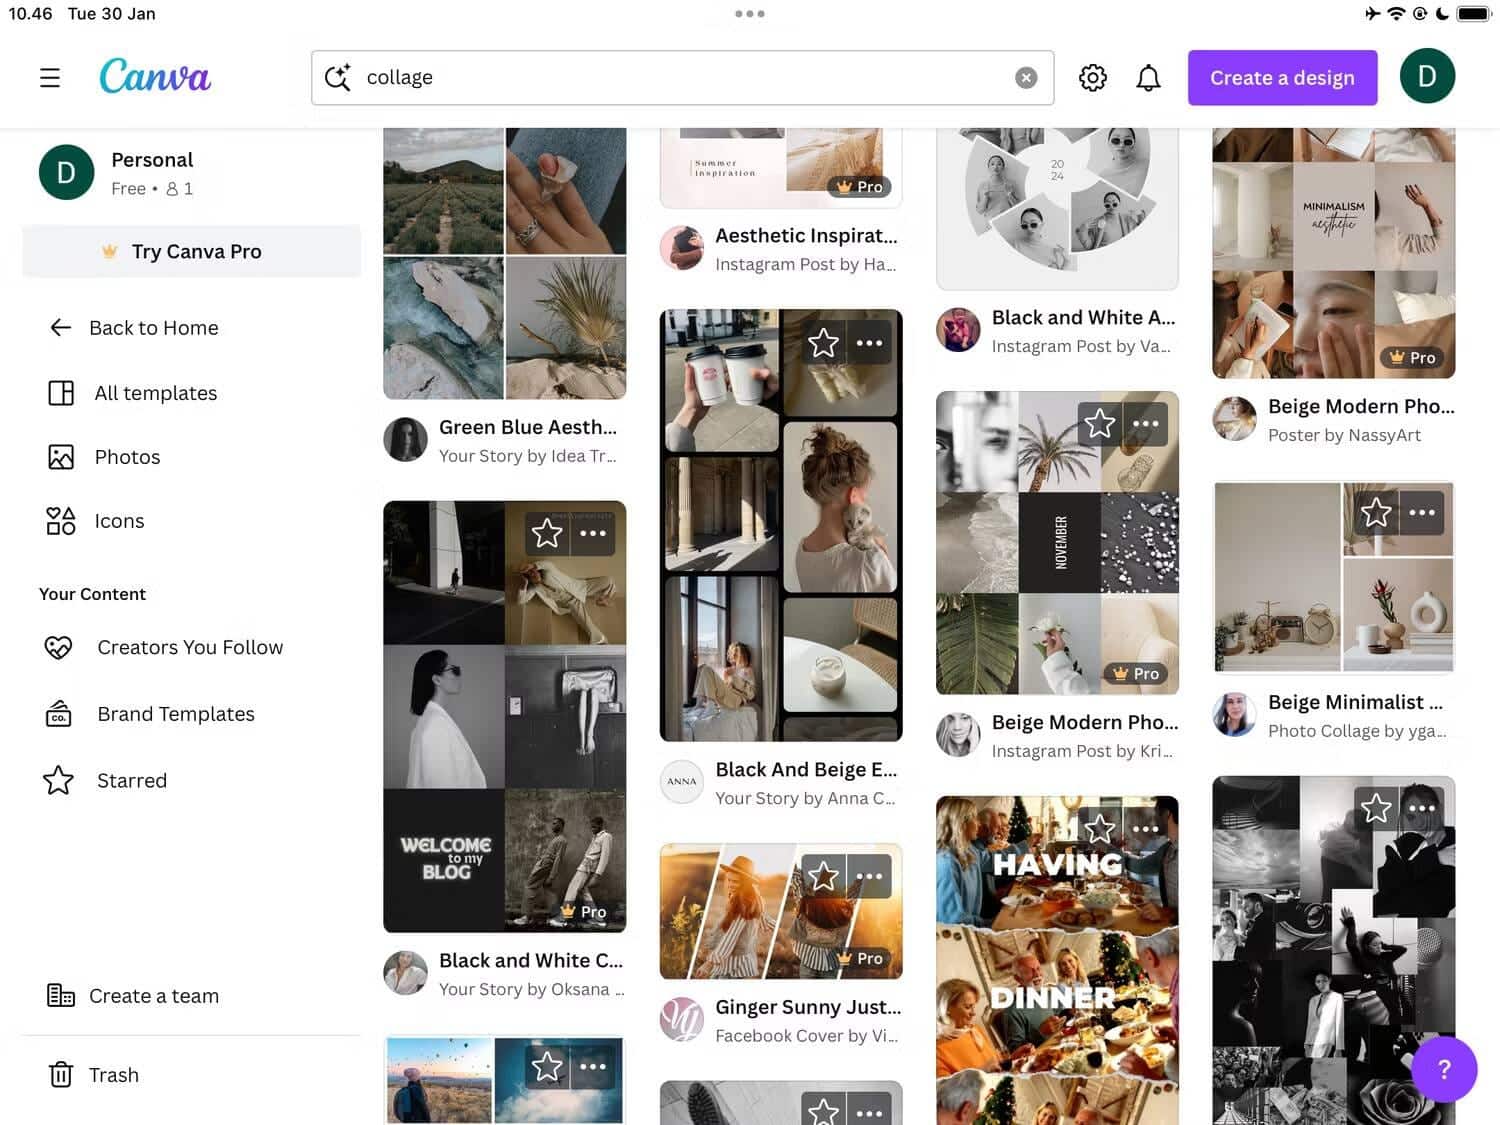This screenshot has width=1500, height=1125.
Task: Click the Try Canva Pro button
Action: pyautogui.click(x=192, y=252)
